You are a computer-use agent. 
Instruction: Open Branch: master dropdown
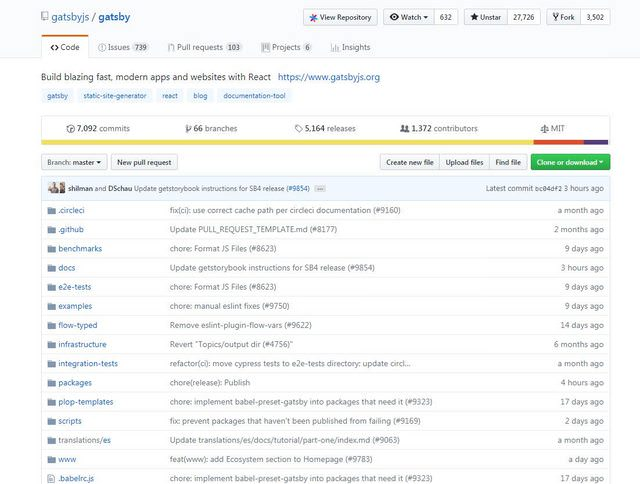pyautogui.click(x=74, y=162)
